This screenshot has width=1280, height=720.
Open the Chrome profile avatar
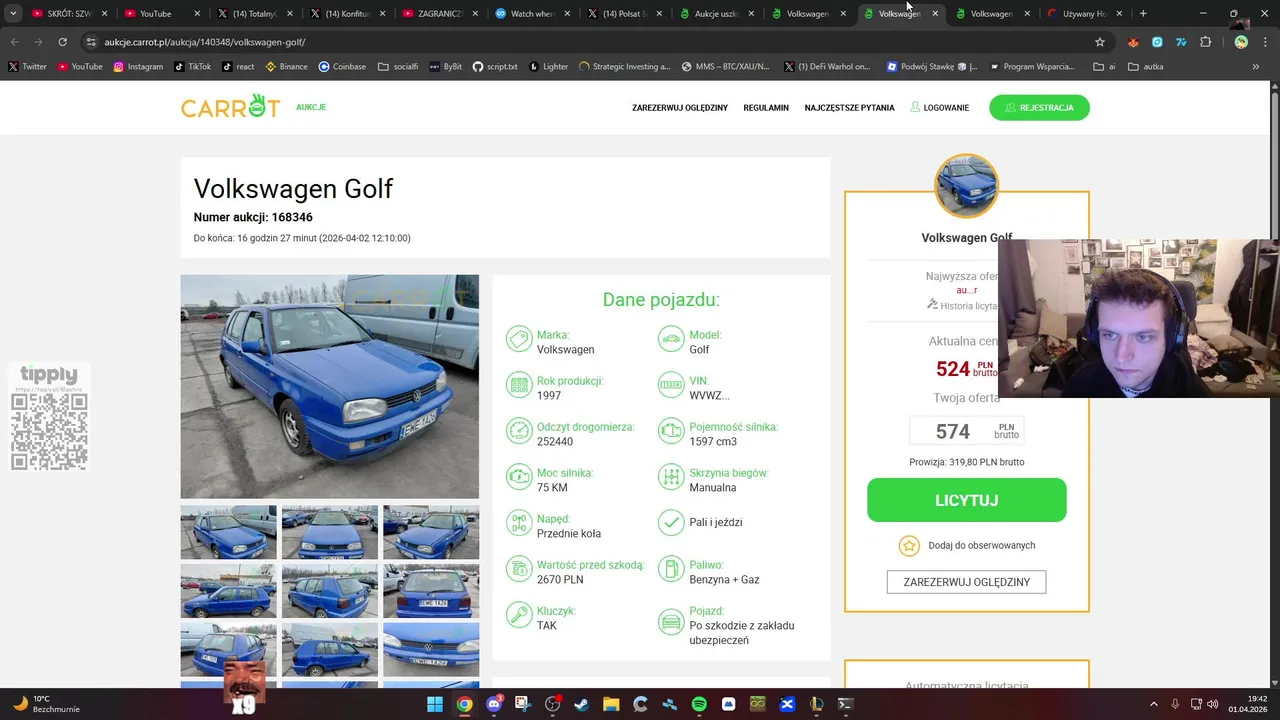pyautogui.click(x=1241, y=42)
